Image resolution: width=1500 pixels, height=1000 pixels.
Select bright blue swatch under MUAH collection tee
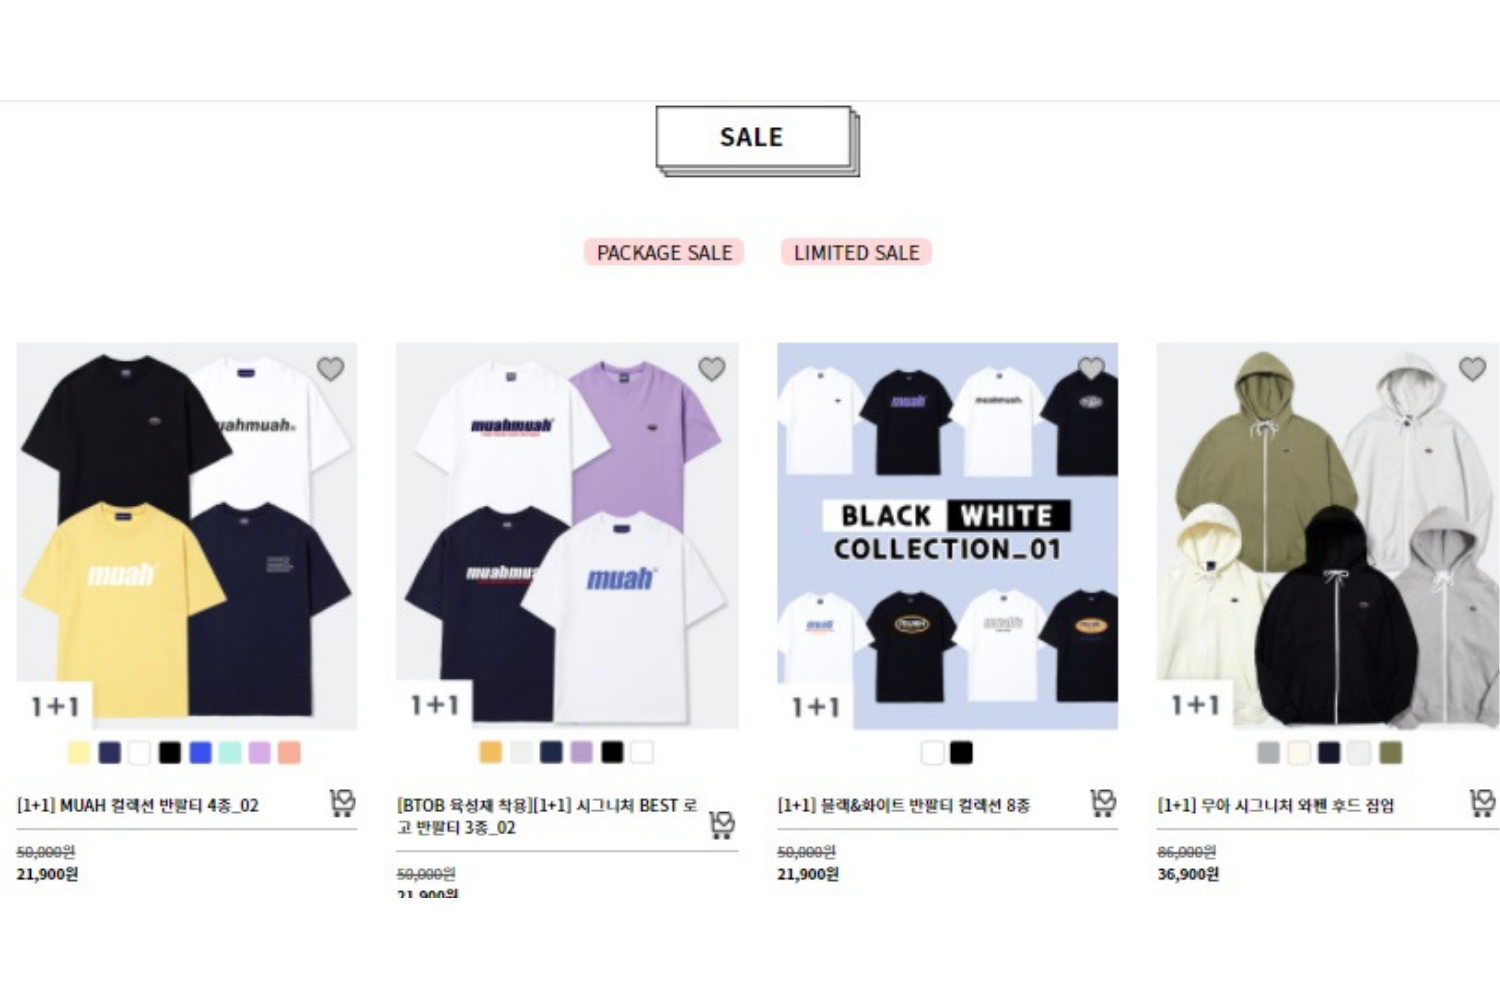tap(200, 753)
